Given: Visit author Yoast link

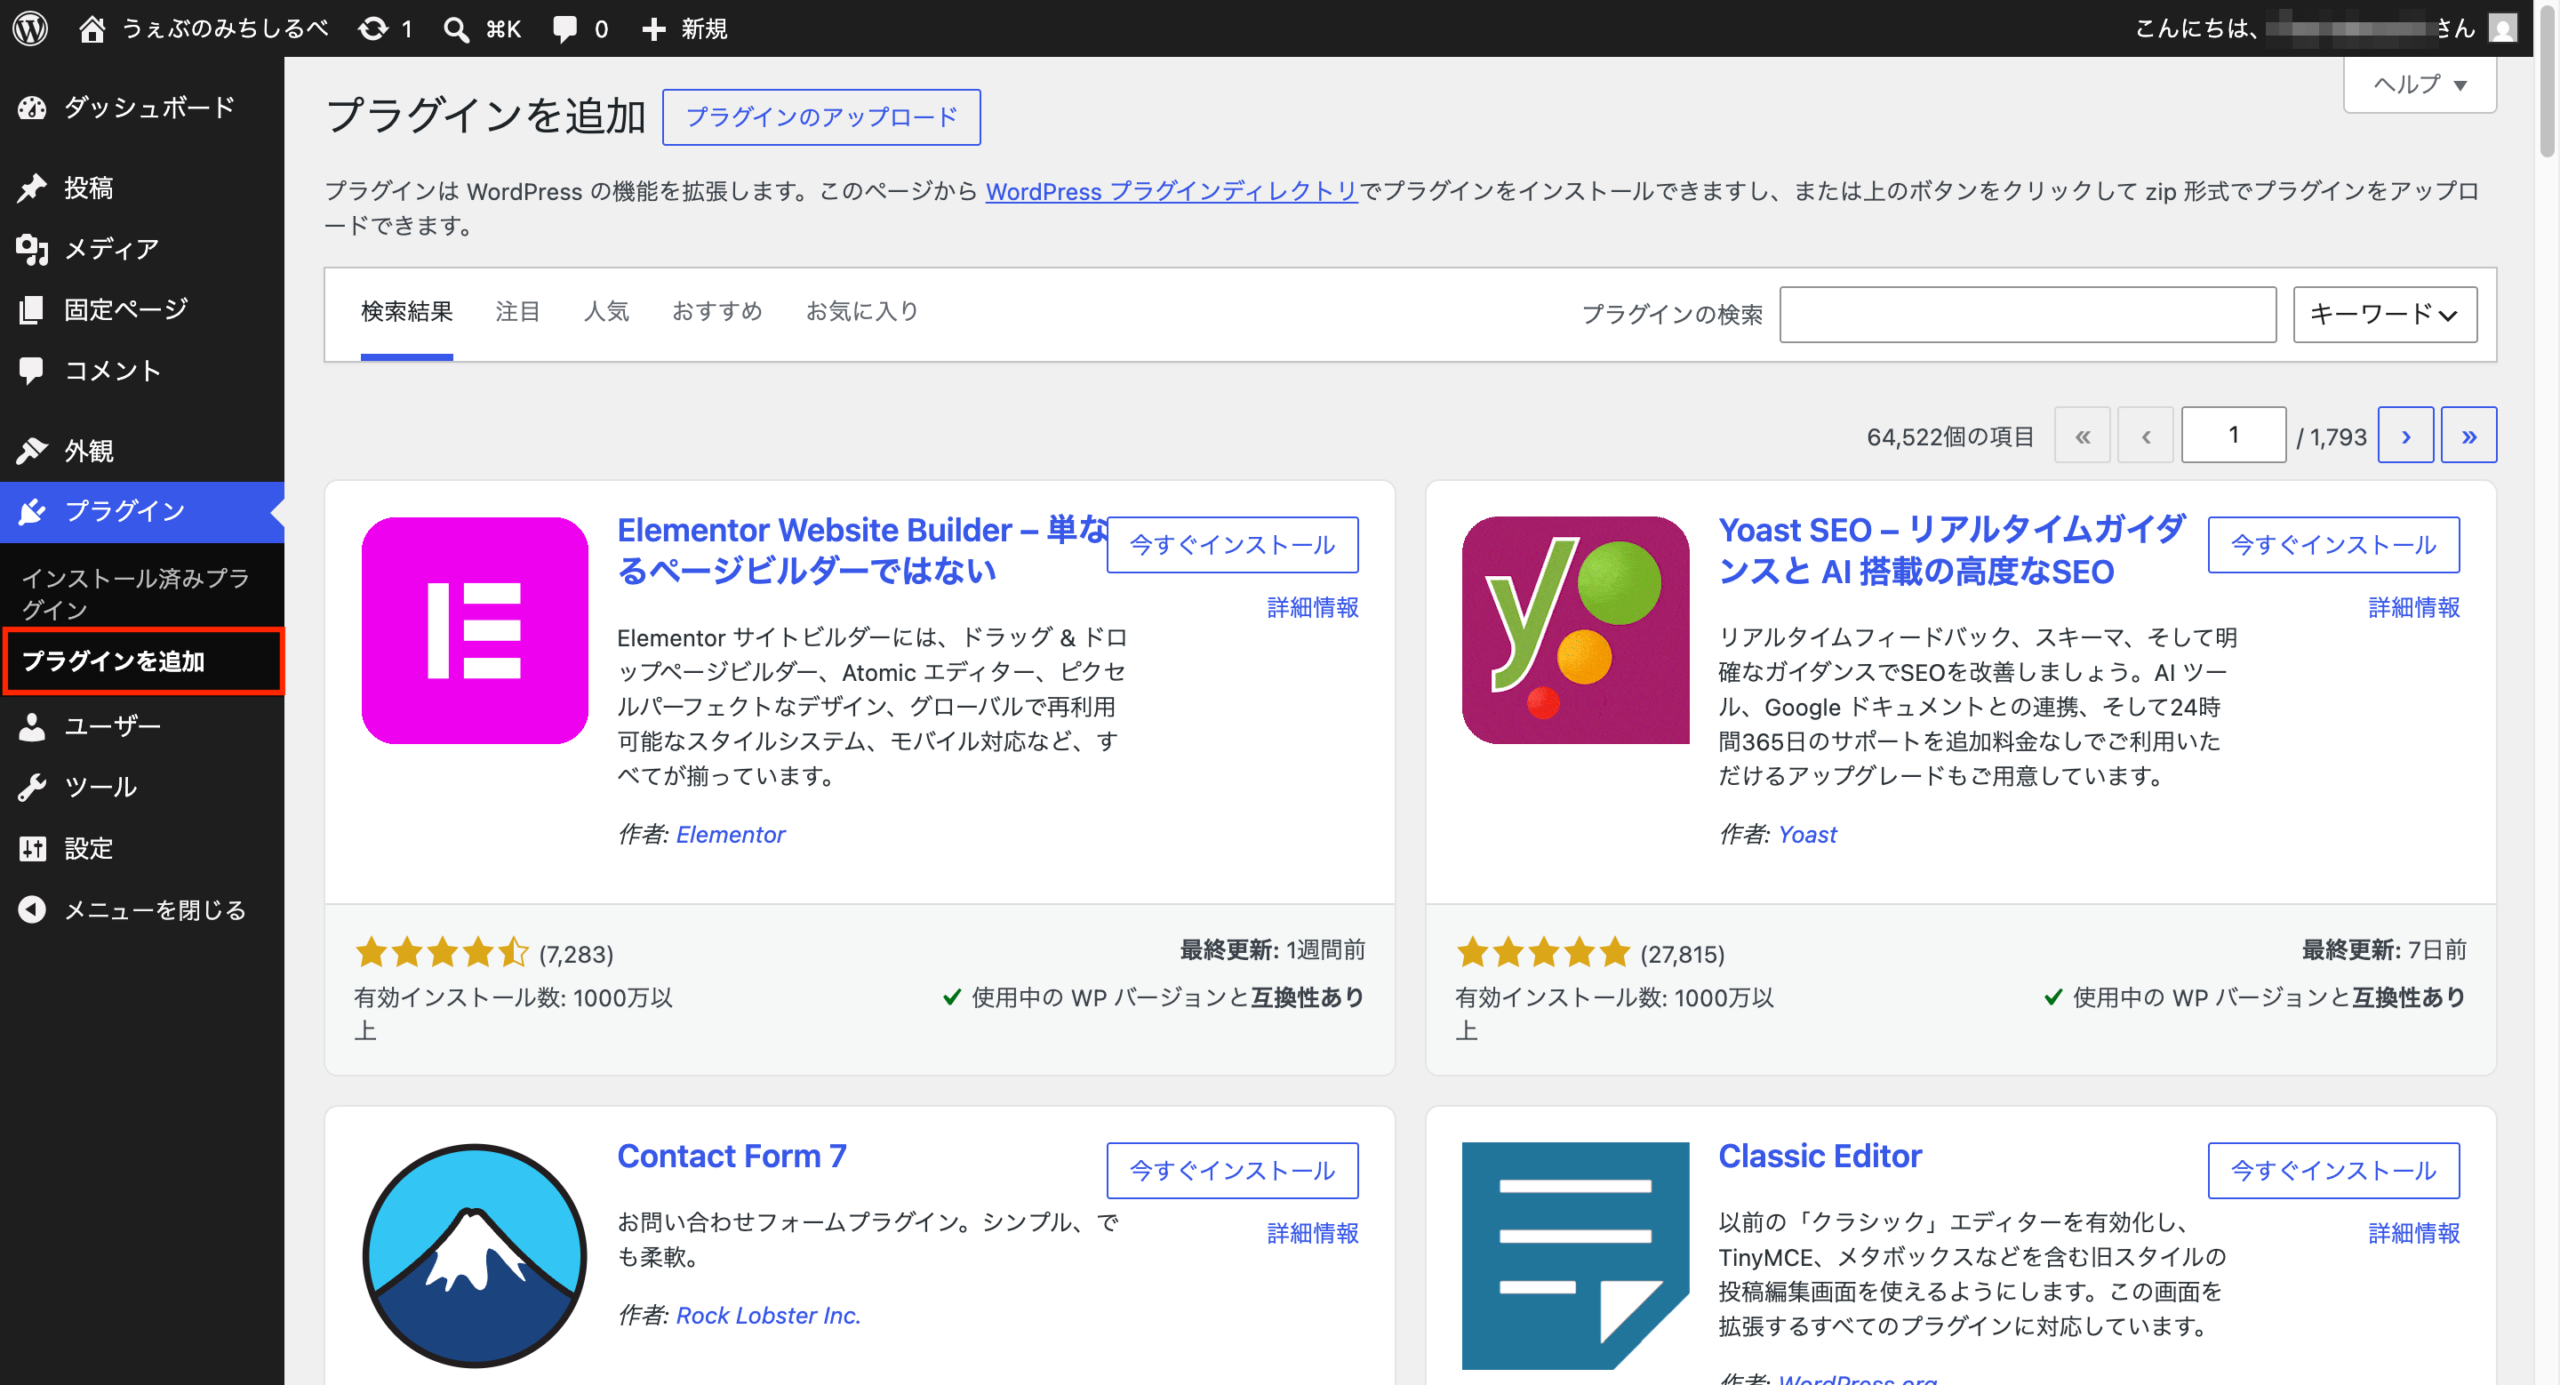Looking at the screenshot, I should tap(1807, 835).
